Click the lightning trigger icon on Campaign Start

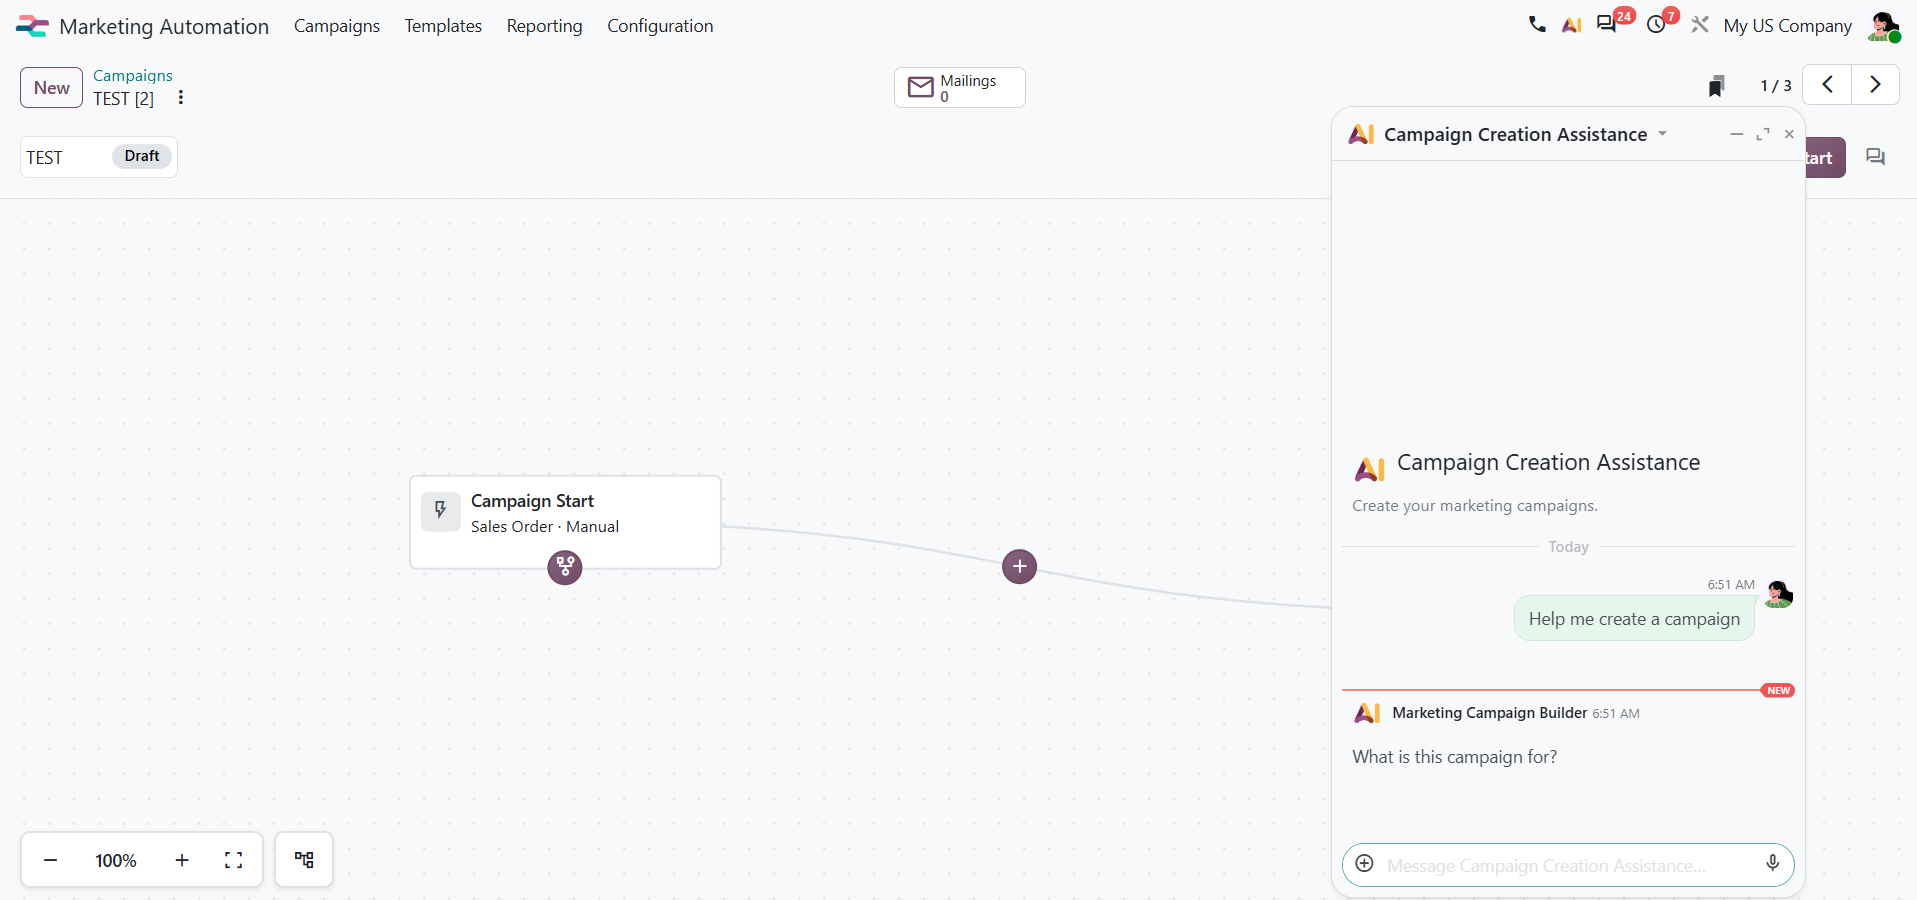pos(440,511)
